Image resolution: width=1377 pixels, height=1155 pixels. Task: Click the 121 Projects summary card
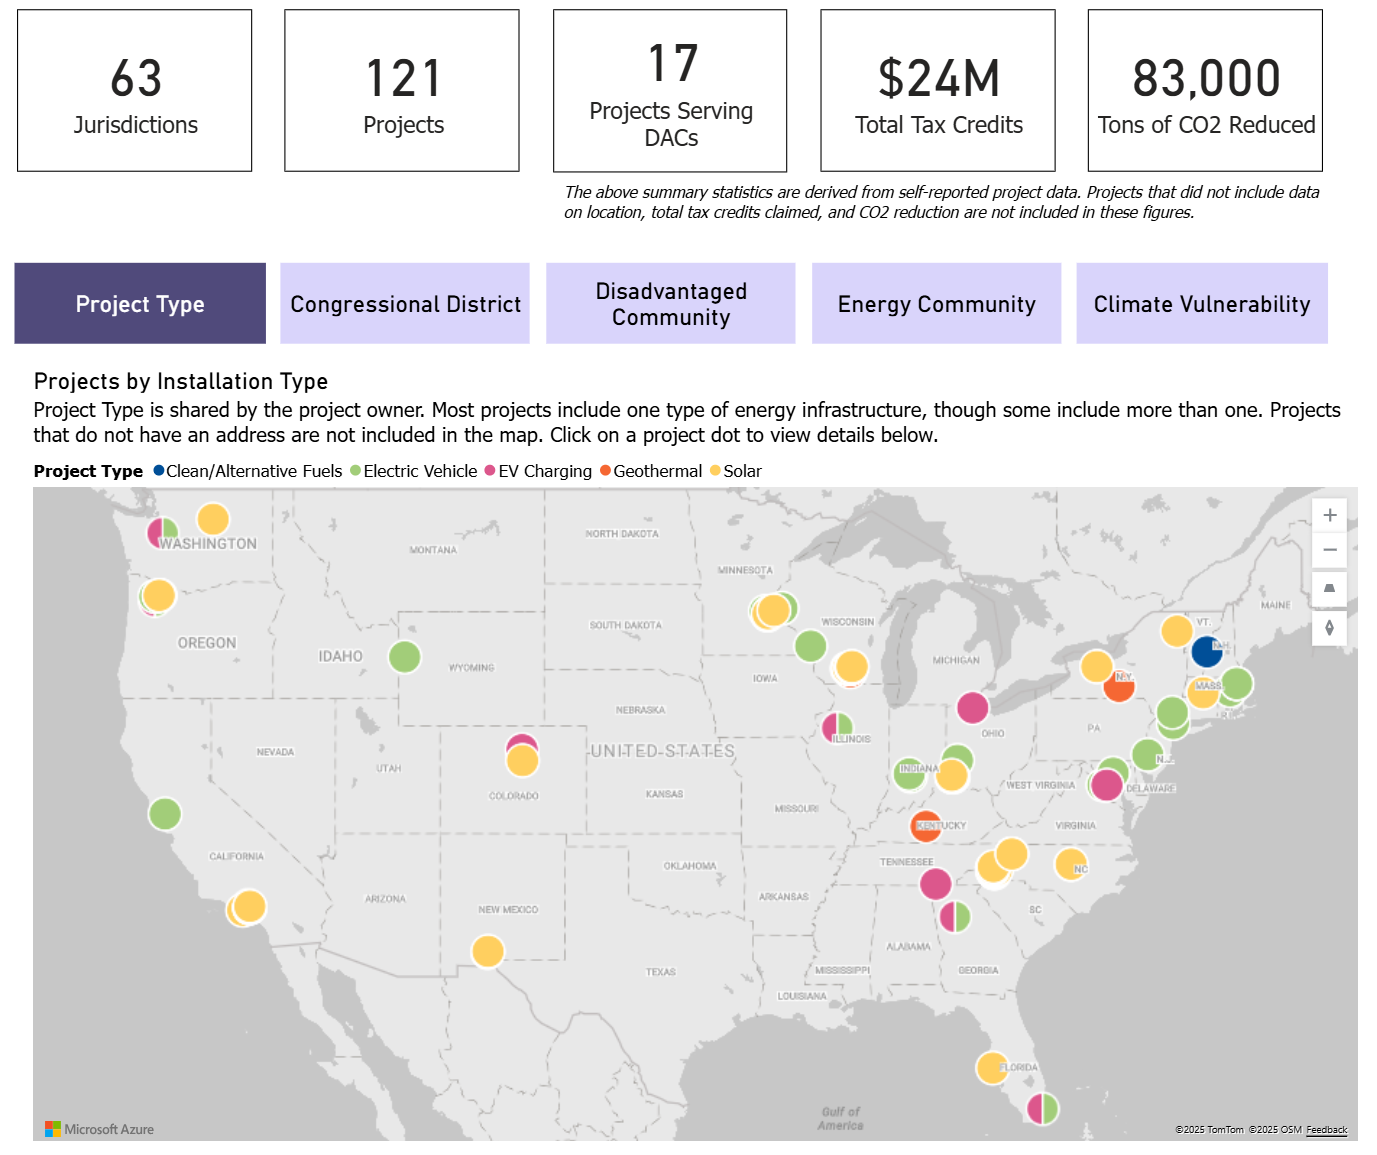(x=402, y=91)
